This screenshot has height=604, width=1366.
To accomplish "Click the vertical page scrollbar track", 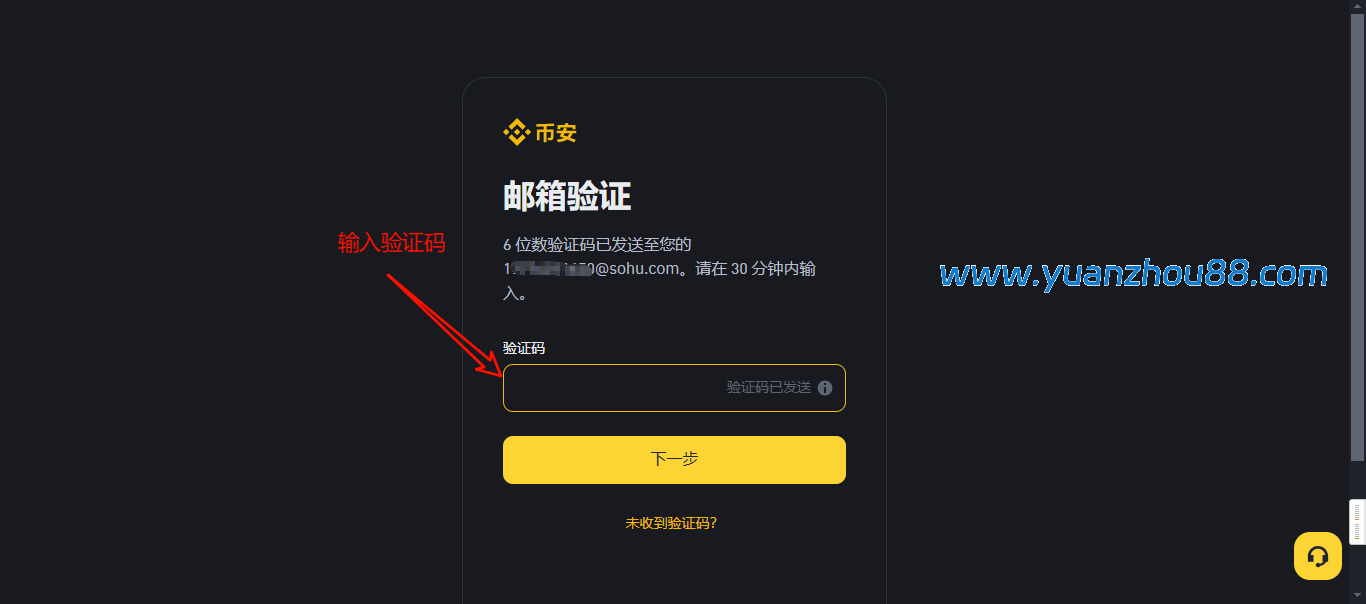I will pos(1358,300).
